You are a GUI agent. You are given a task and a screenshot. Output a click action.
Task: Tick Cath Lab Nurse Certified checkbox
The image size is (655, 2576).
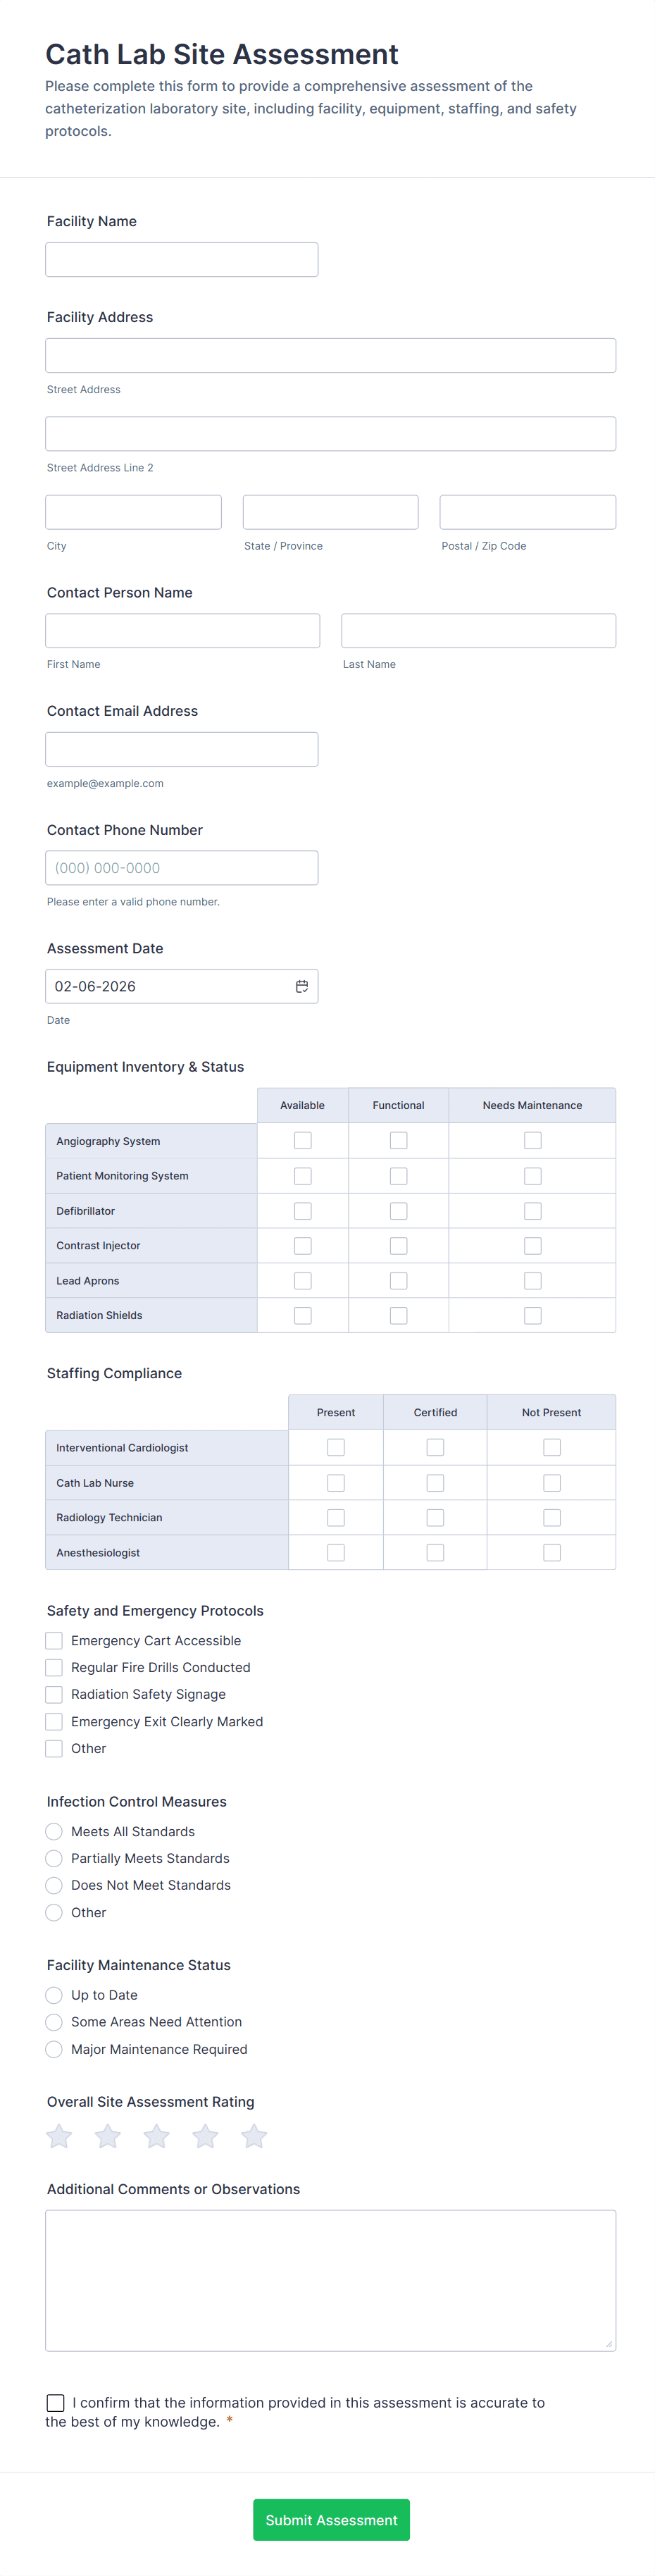coord(435,1483)
